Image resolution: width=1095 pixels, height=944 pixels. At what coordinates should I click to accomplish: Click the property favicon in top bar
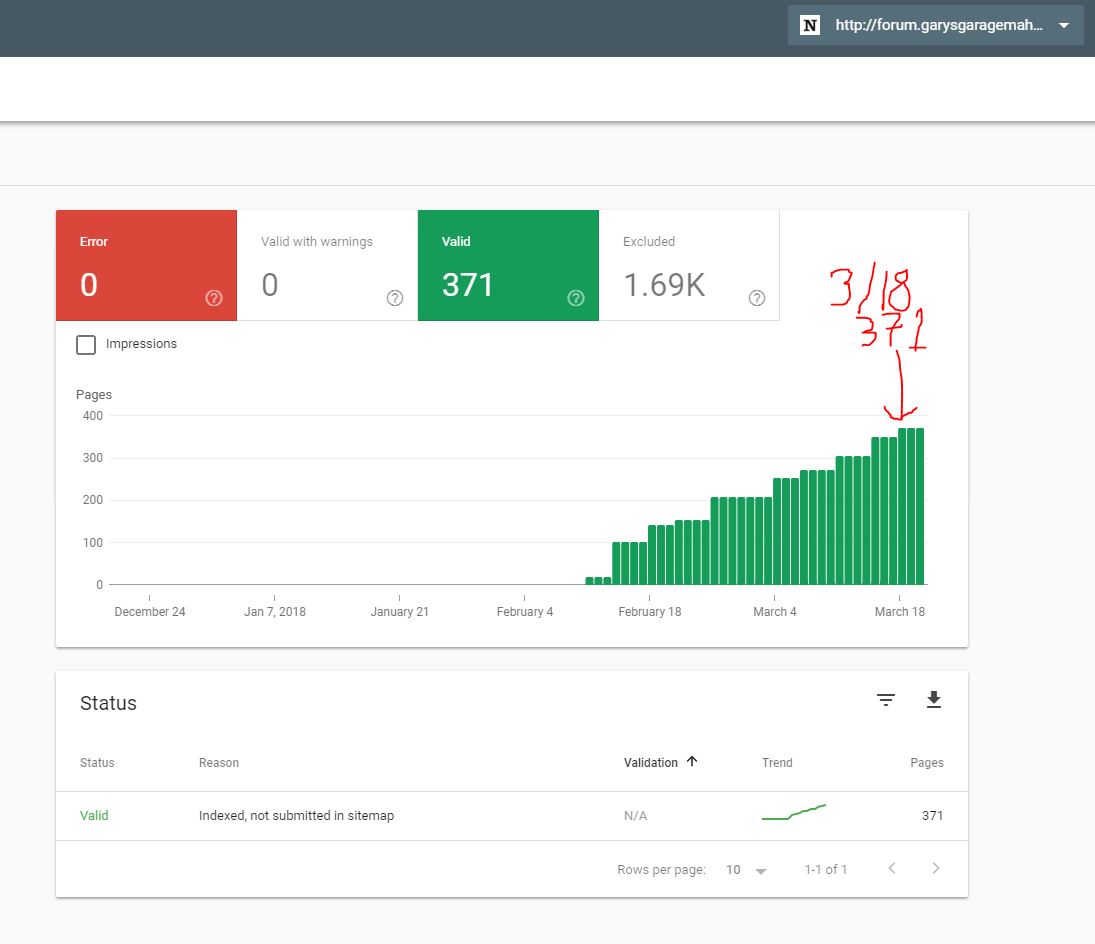point(811,26)
